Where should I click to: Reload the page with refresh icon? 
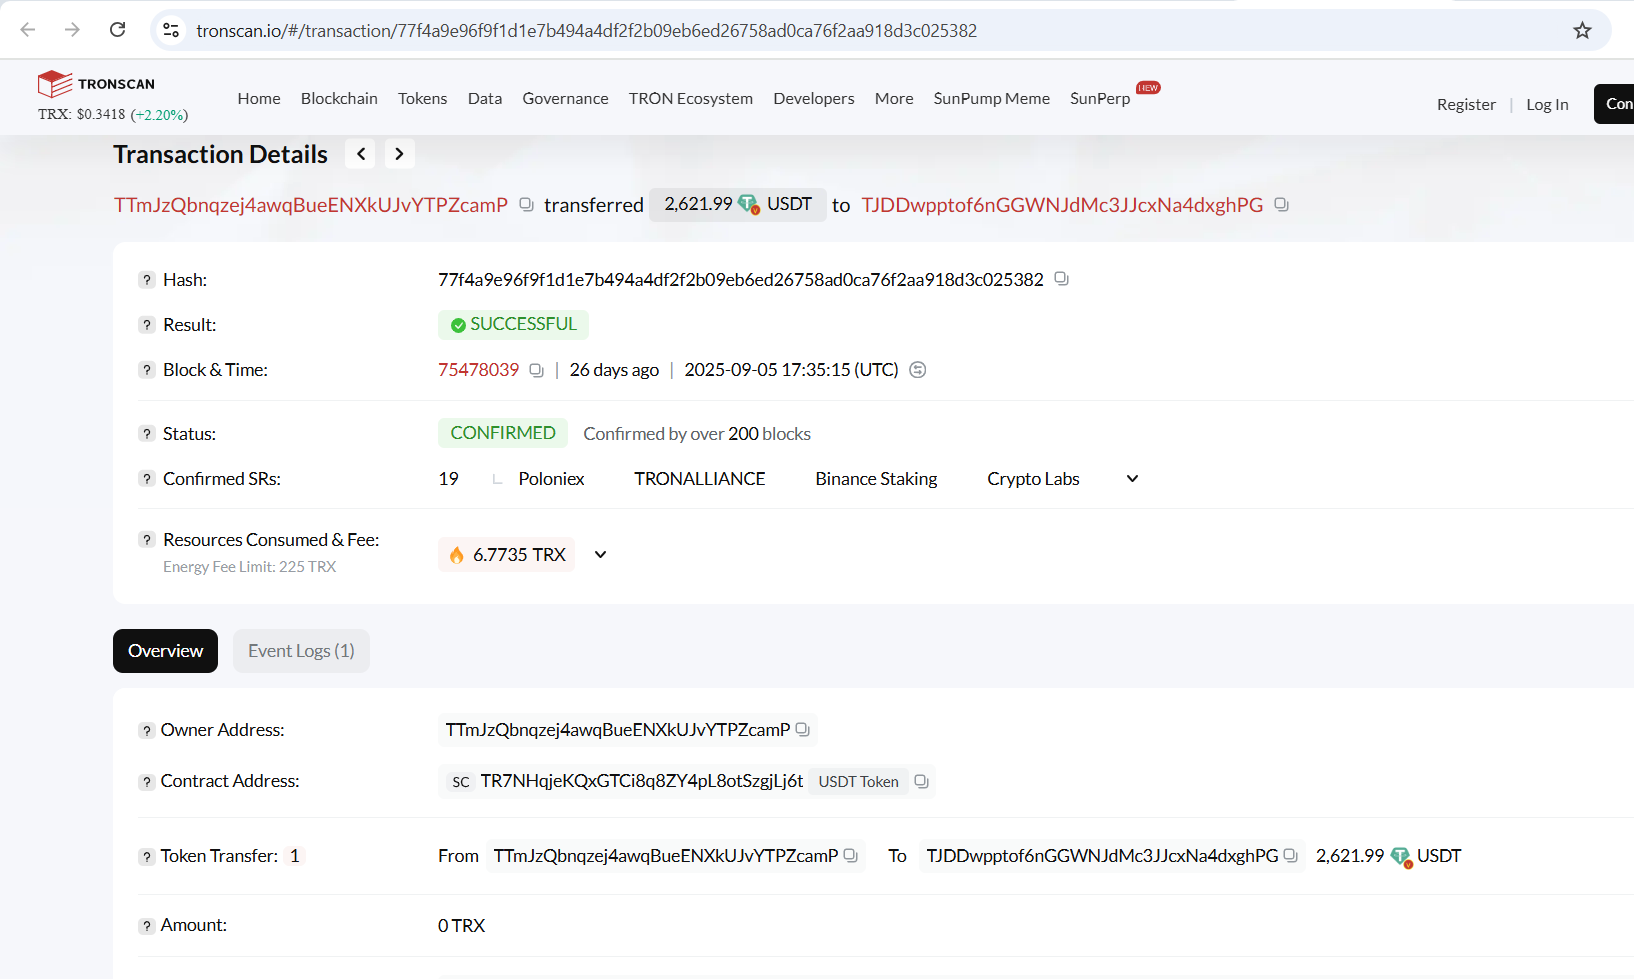pos(118,30)
